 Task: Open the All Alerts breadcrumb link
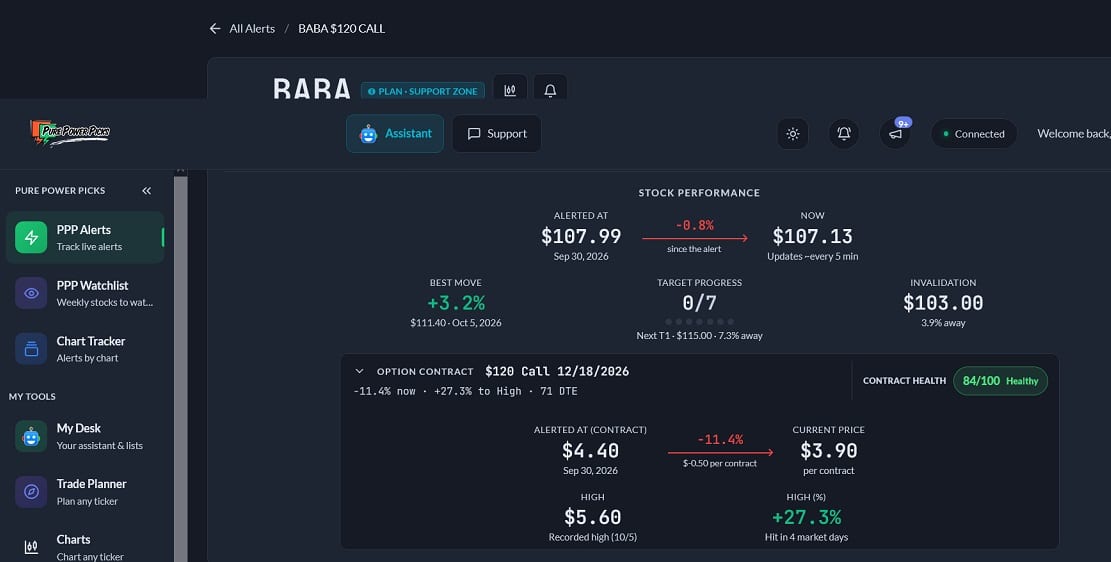tap(252, 28)
